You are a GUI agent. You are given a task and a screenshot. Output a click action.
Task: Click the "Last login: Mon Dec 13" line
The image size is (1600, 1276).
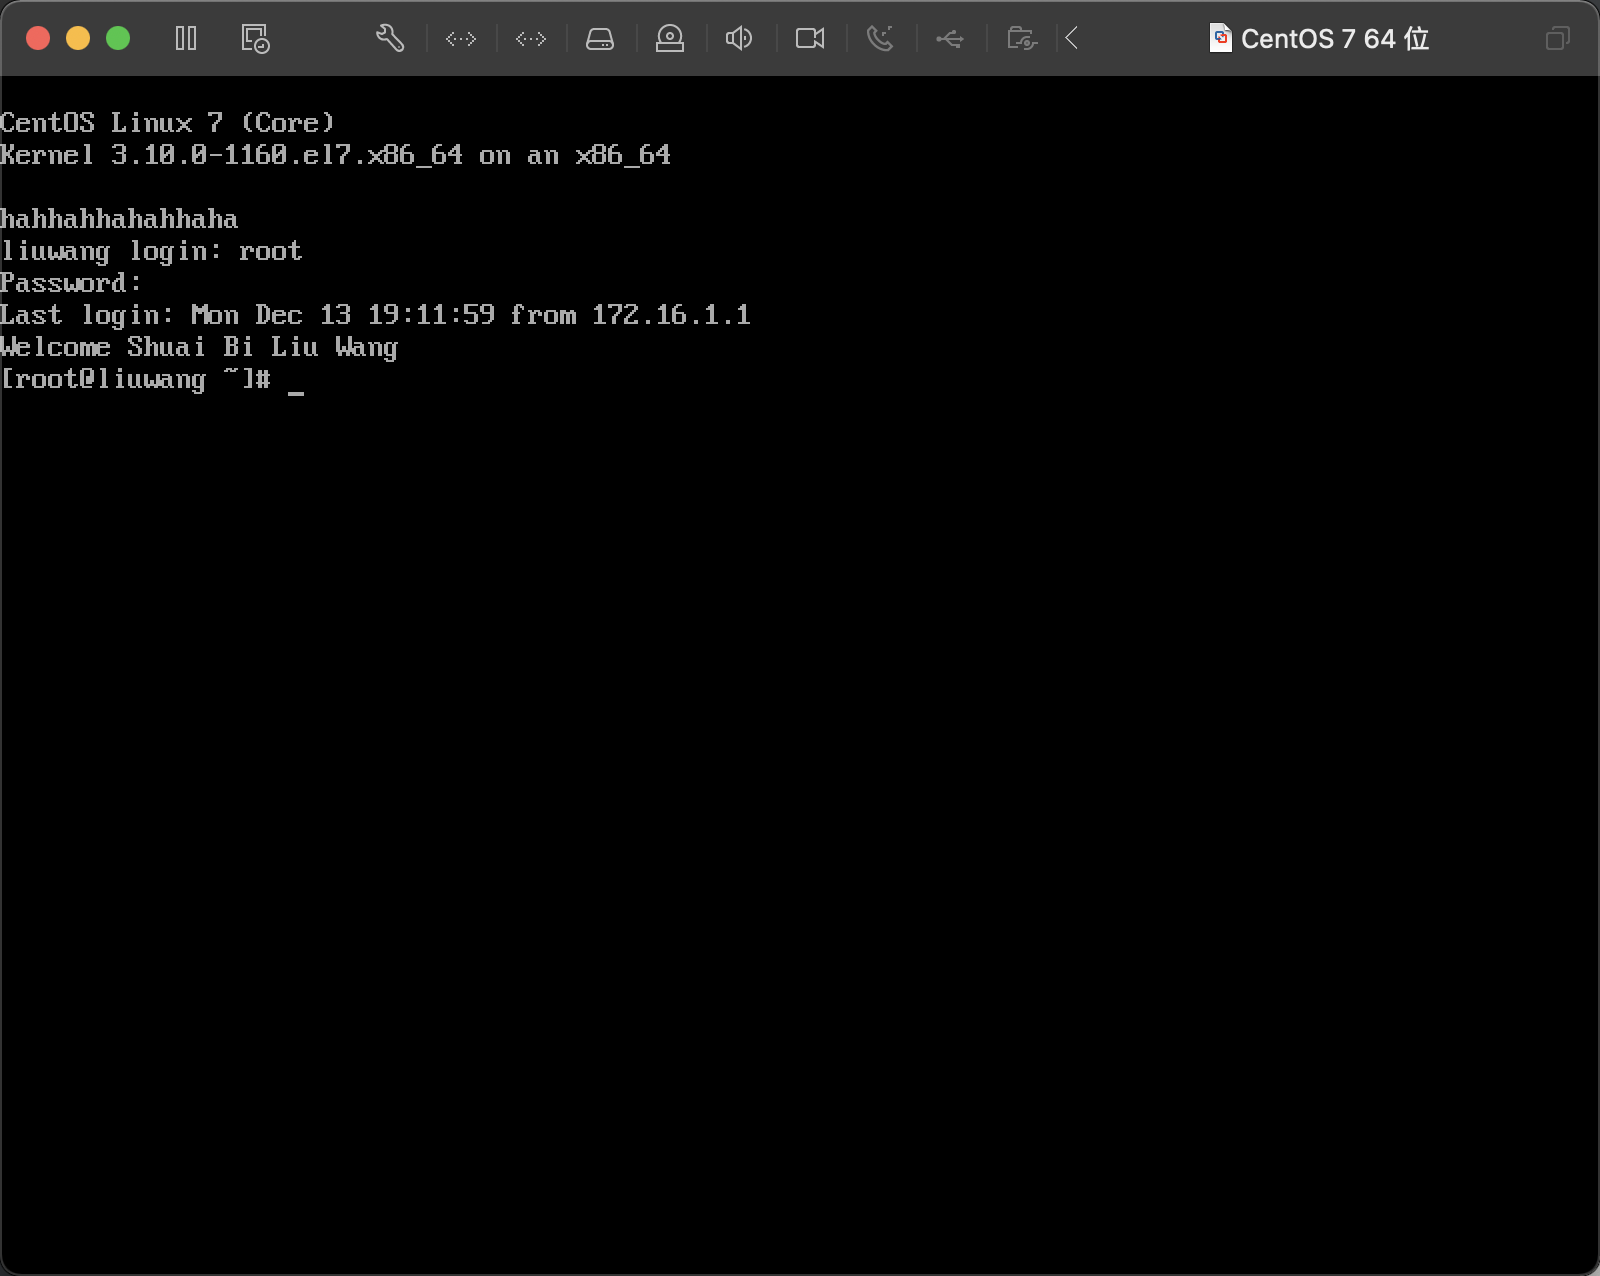pos(375,315)
